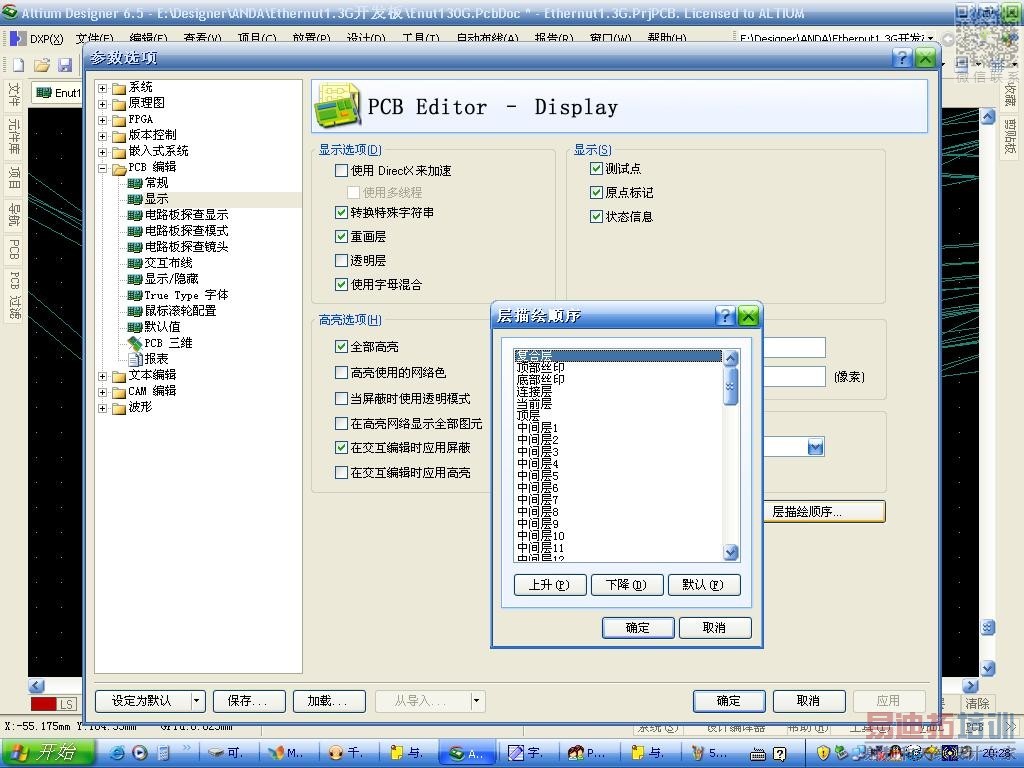Toggle 使用 DirectX 来加速 checkbox
1024x768 pixels.
click(x=341, y=170)
